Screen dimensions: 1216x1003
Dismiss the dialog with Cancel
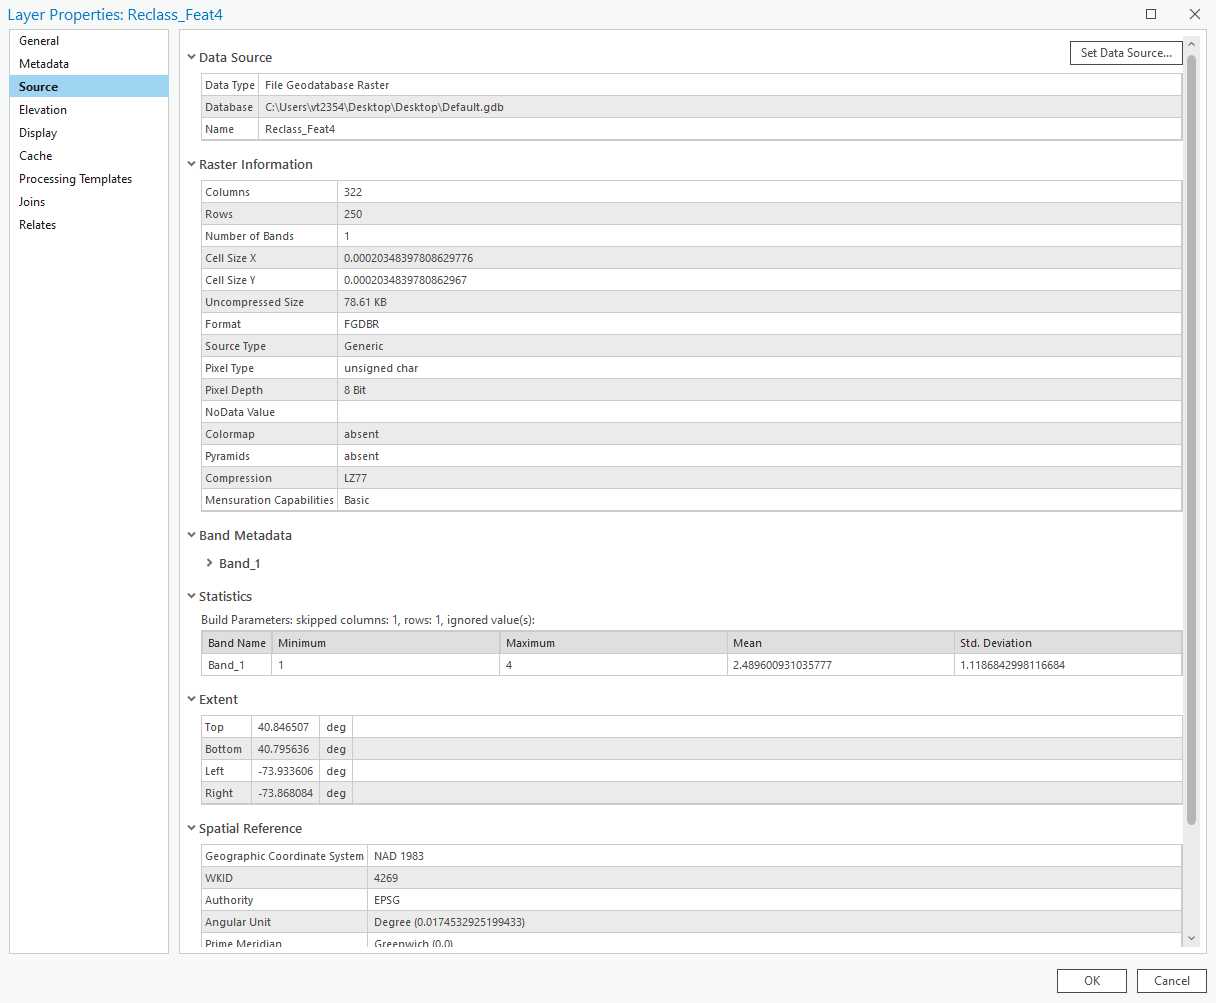[1171, 981]
